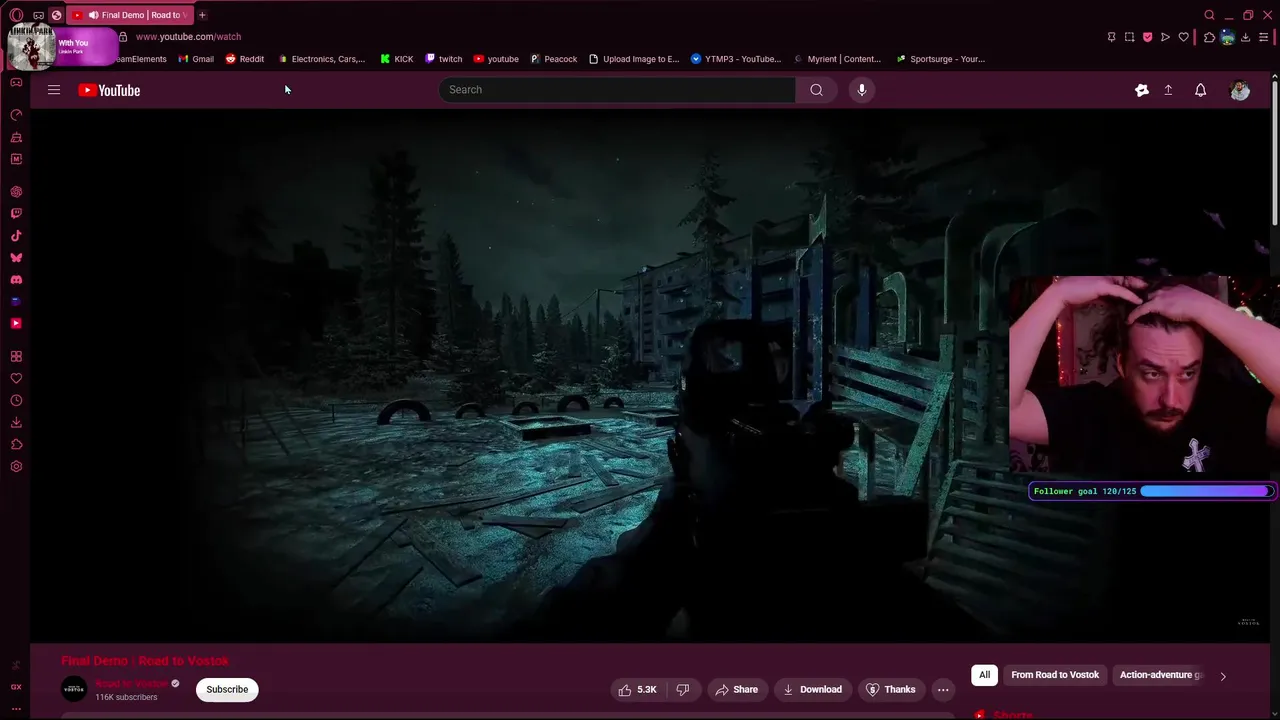Open the ad blocker shield icon

[x=1147, y=37]
